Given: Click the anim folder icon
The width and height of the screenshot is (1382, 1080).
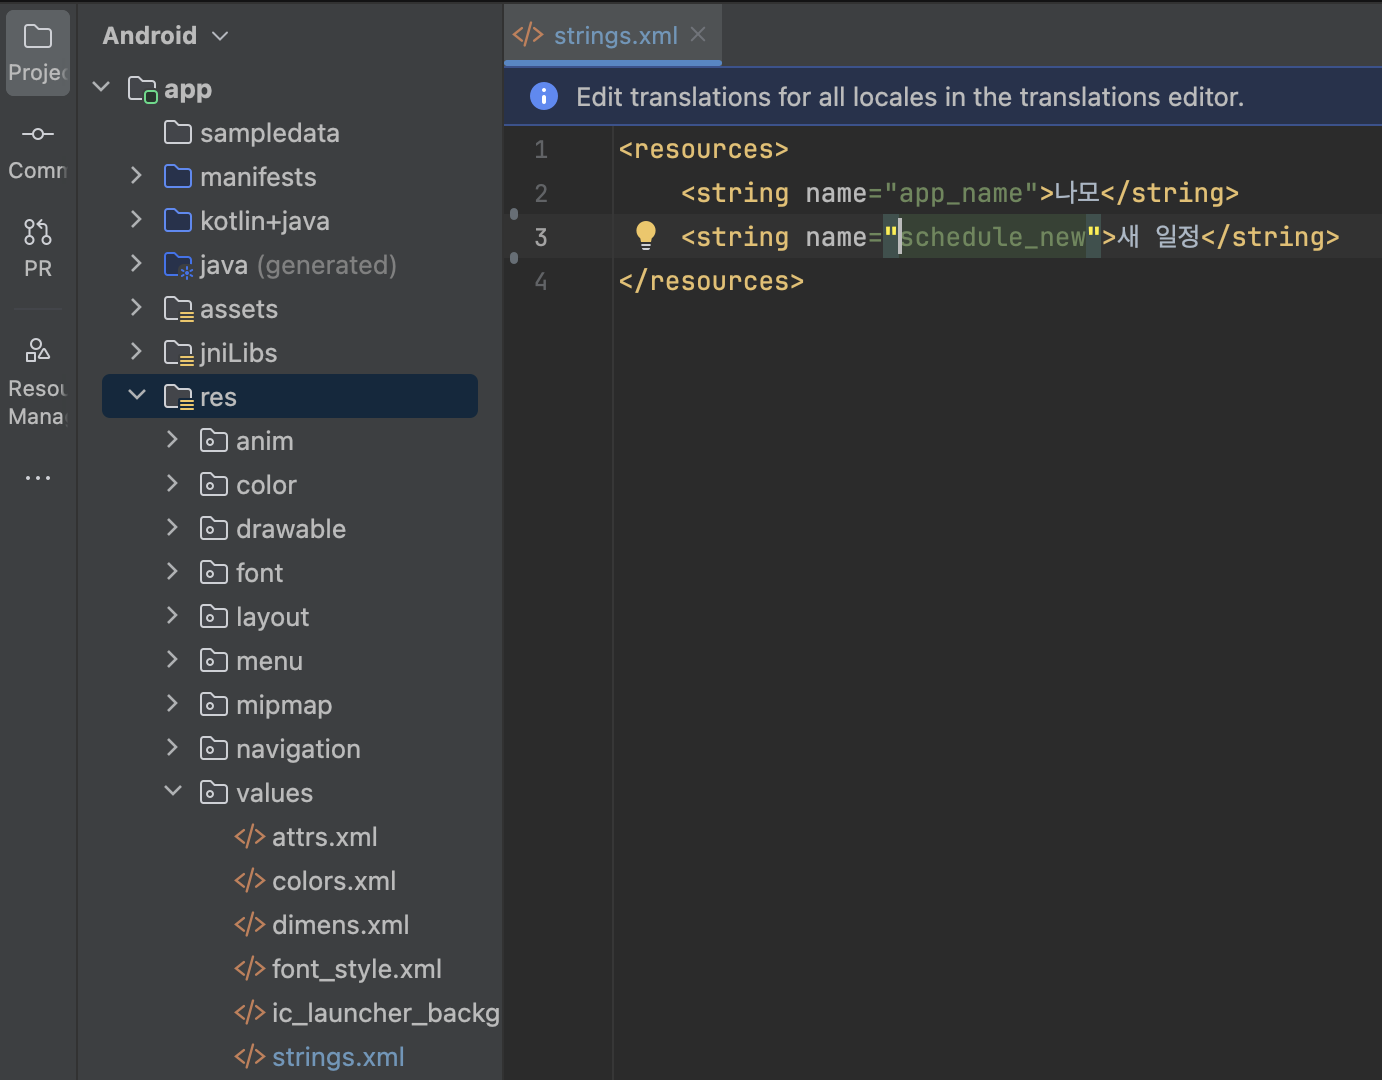Looking at the screenshot, I should [214, 440].
